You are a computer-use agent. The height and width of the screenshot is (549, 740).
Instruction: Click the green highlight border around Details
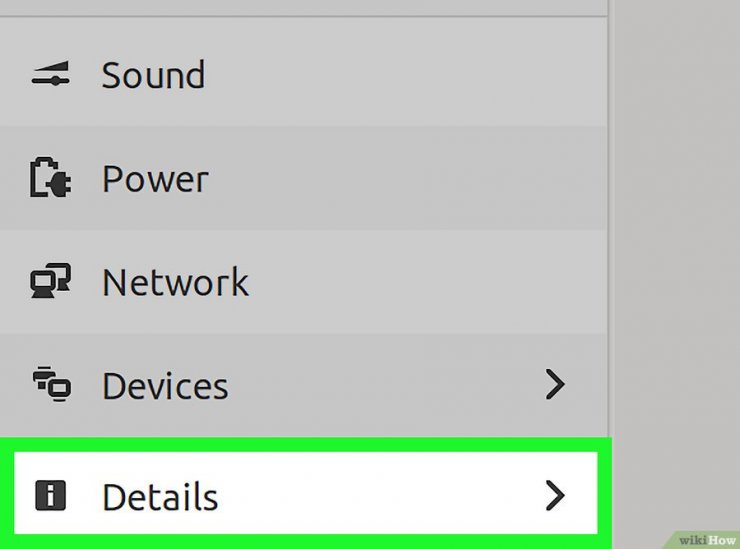(306, 444)
